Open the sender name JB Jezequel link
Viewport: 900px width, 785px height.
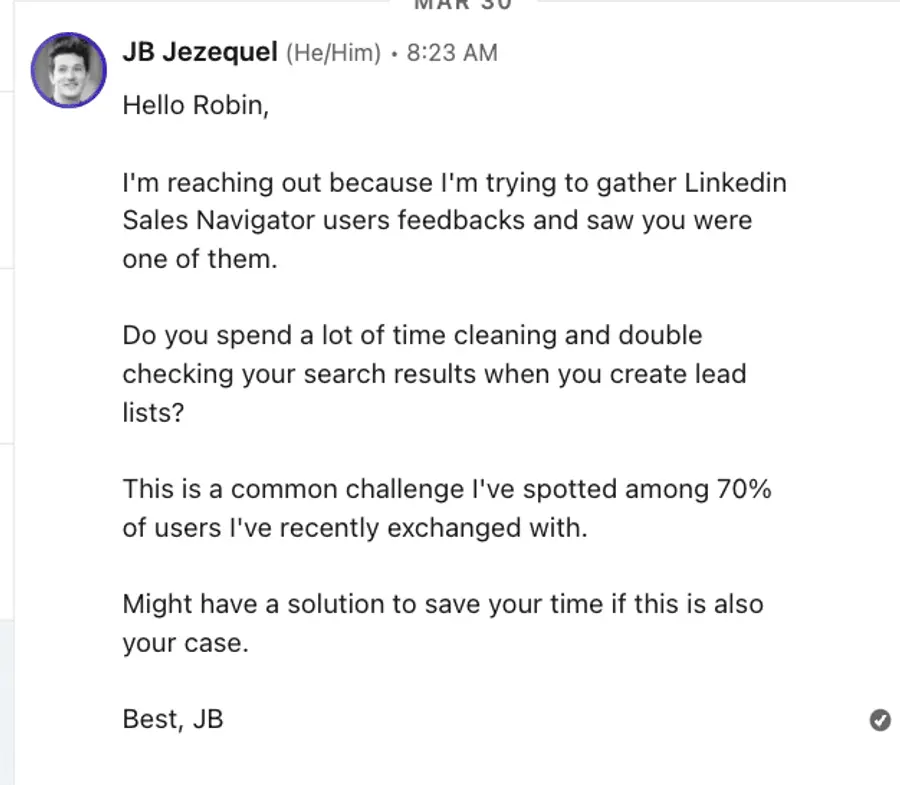pyautogui.click(x=199, y=52)
